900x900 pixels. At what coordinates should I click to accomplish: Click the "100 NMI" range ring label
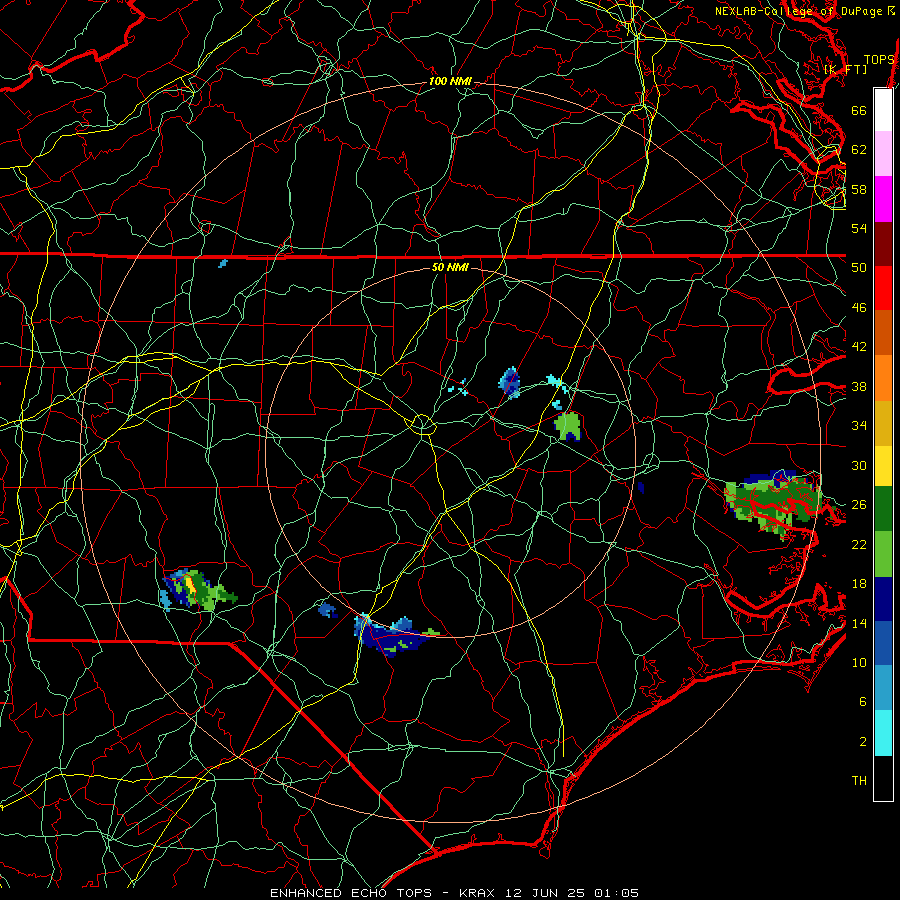[x=450, y=82]
